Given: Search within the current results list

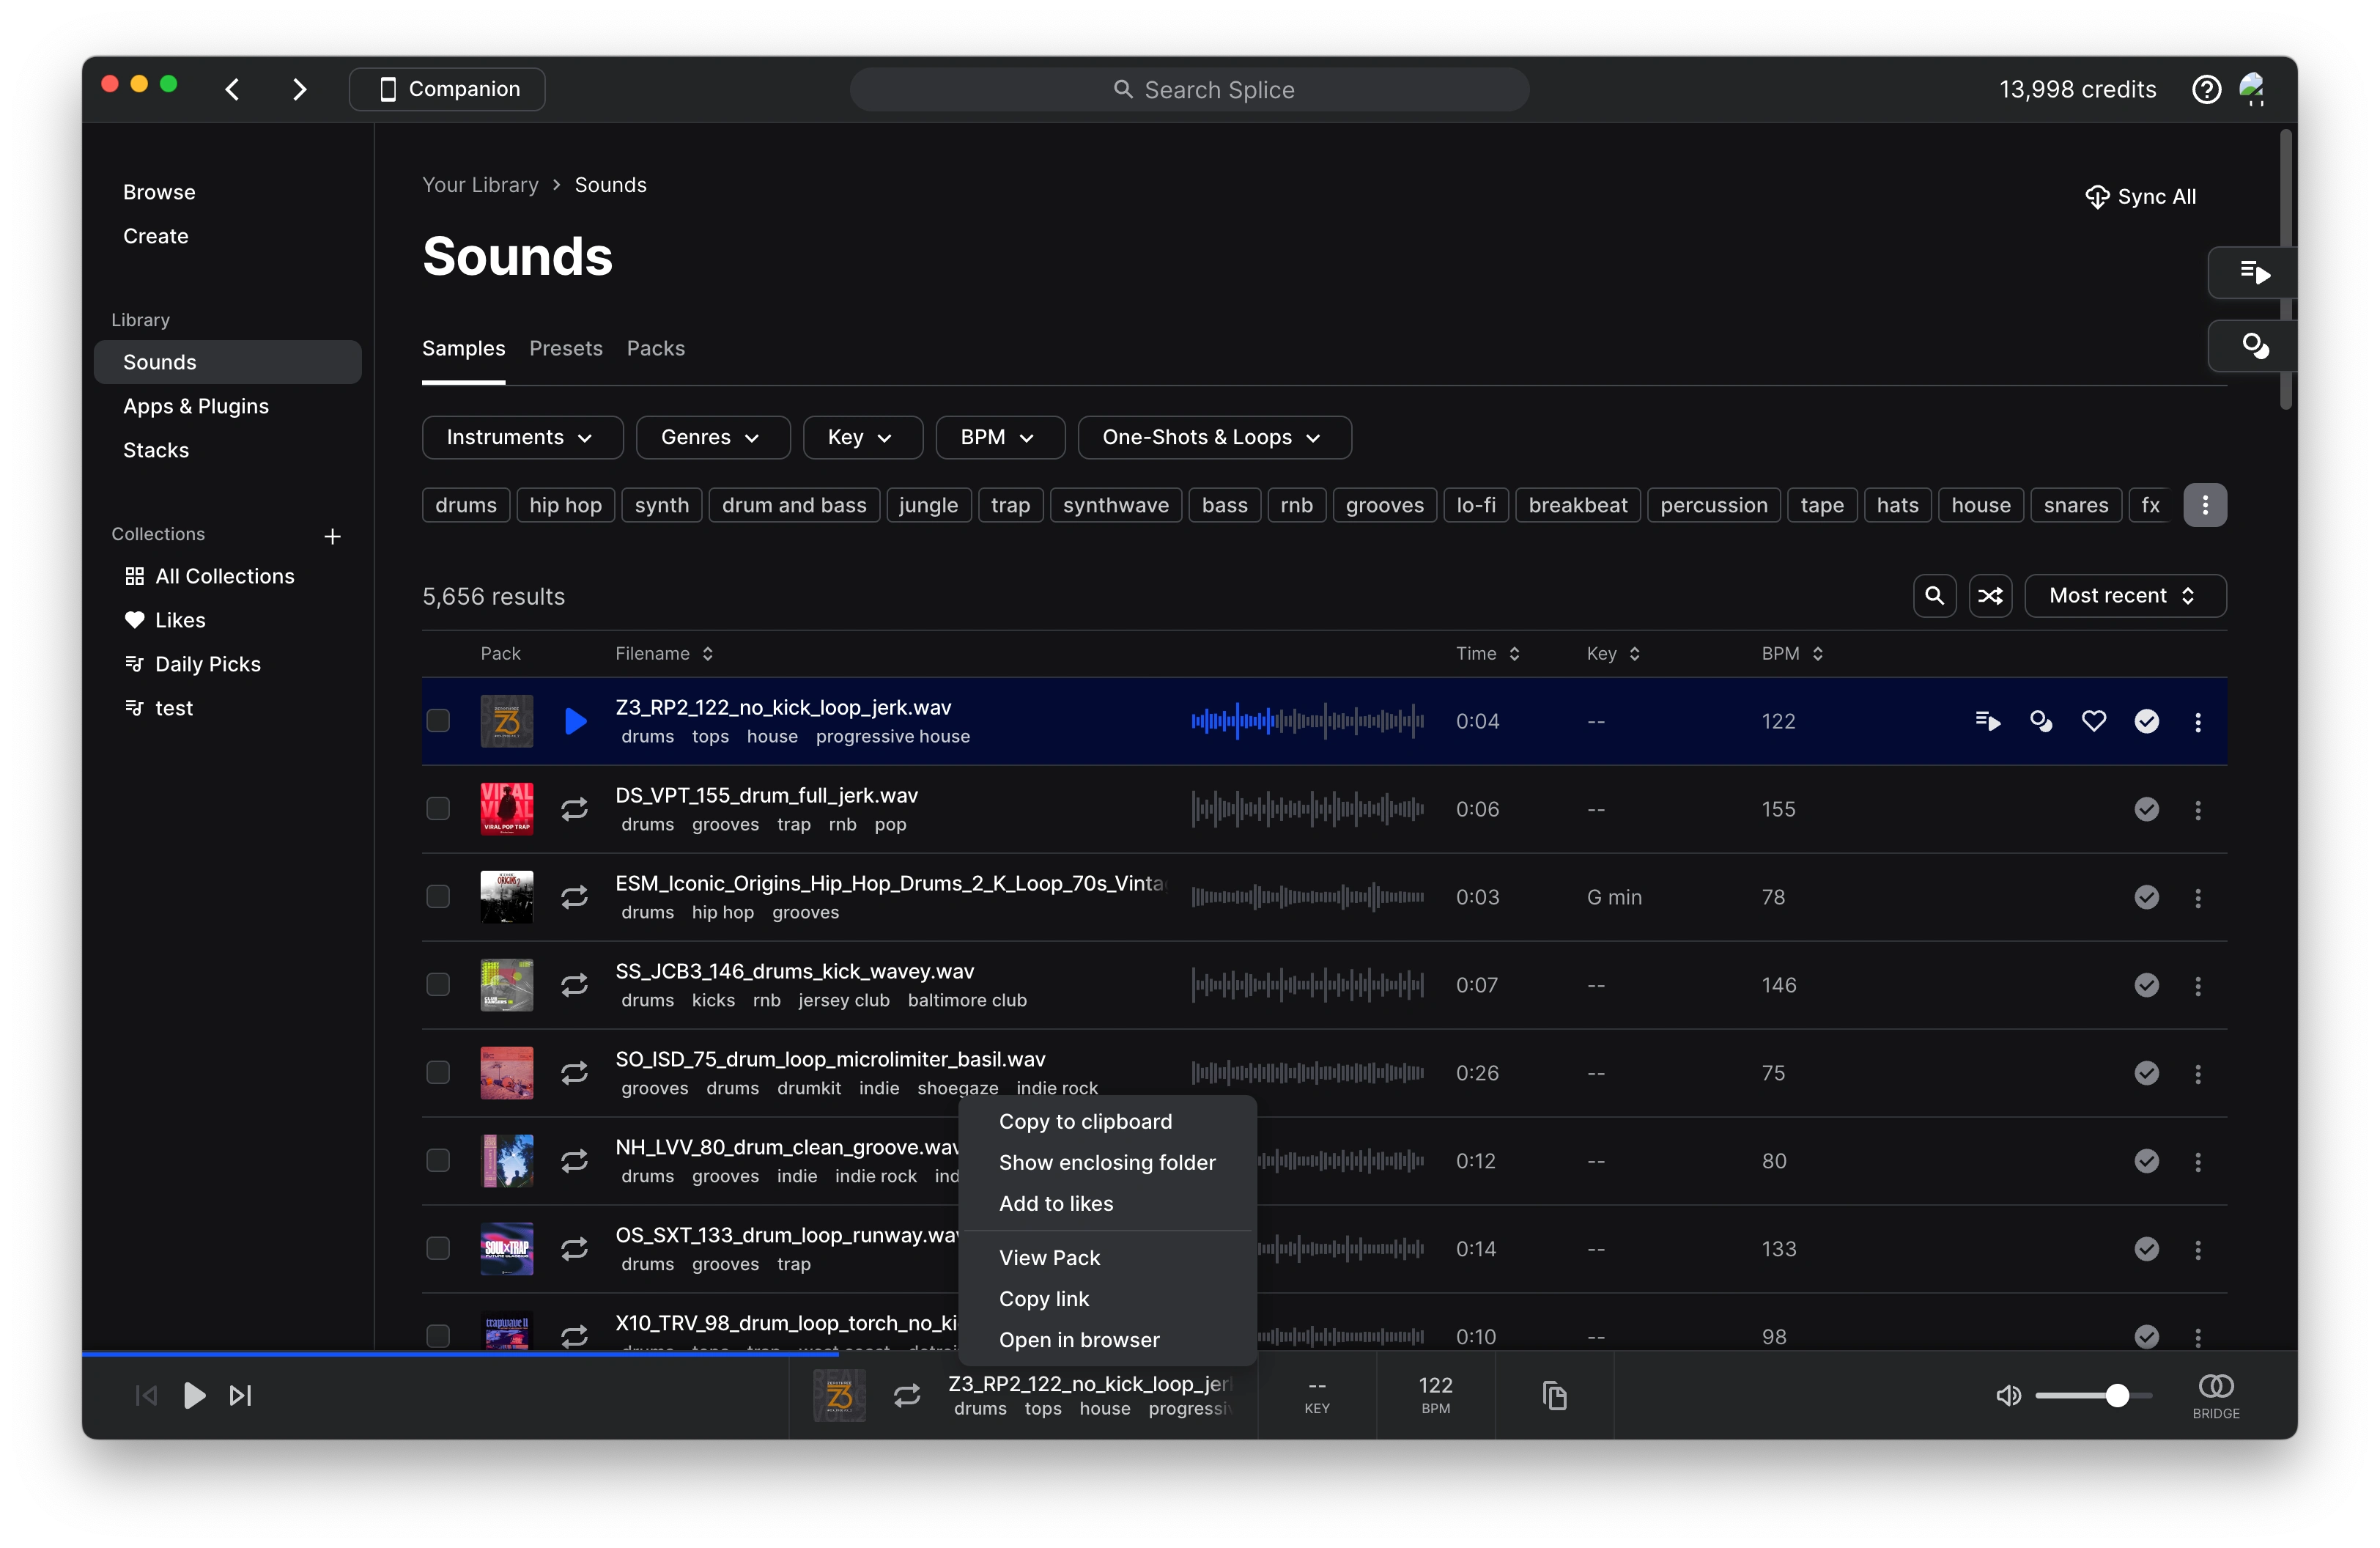Looking at the screenshot, I should (x=1934, y=595).
